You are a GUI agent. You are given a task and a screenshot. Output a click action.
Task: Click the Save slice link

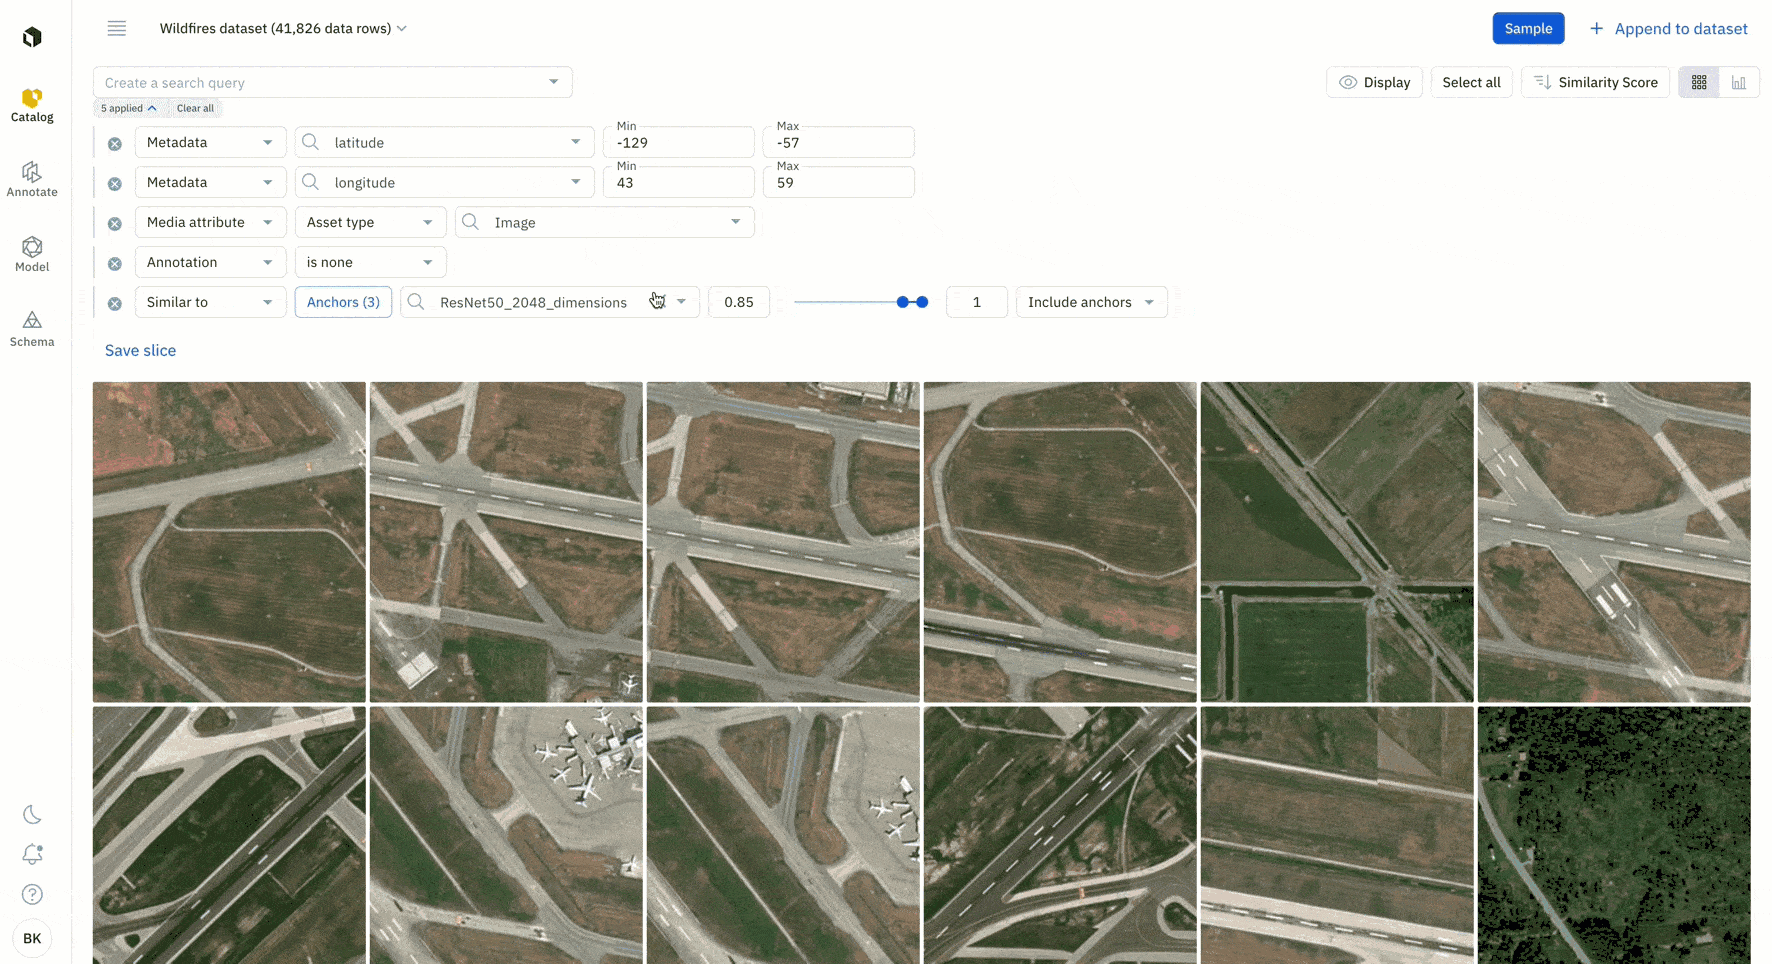click(140, 350)
